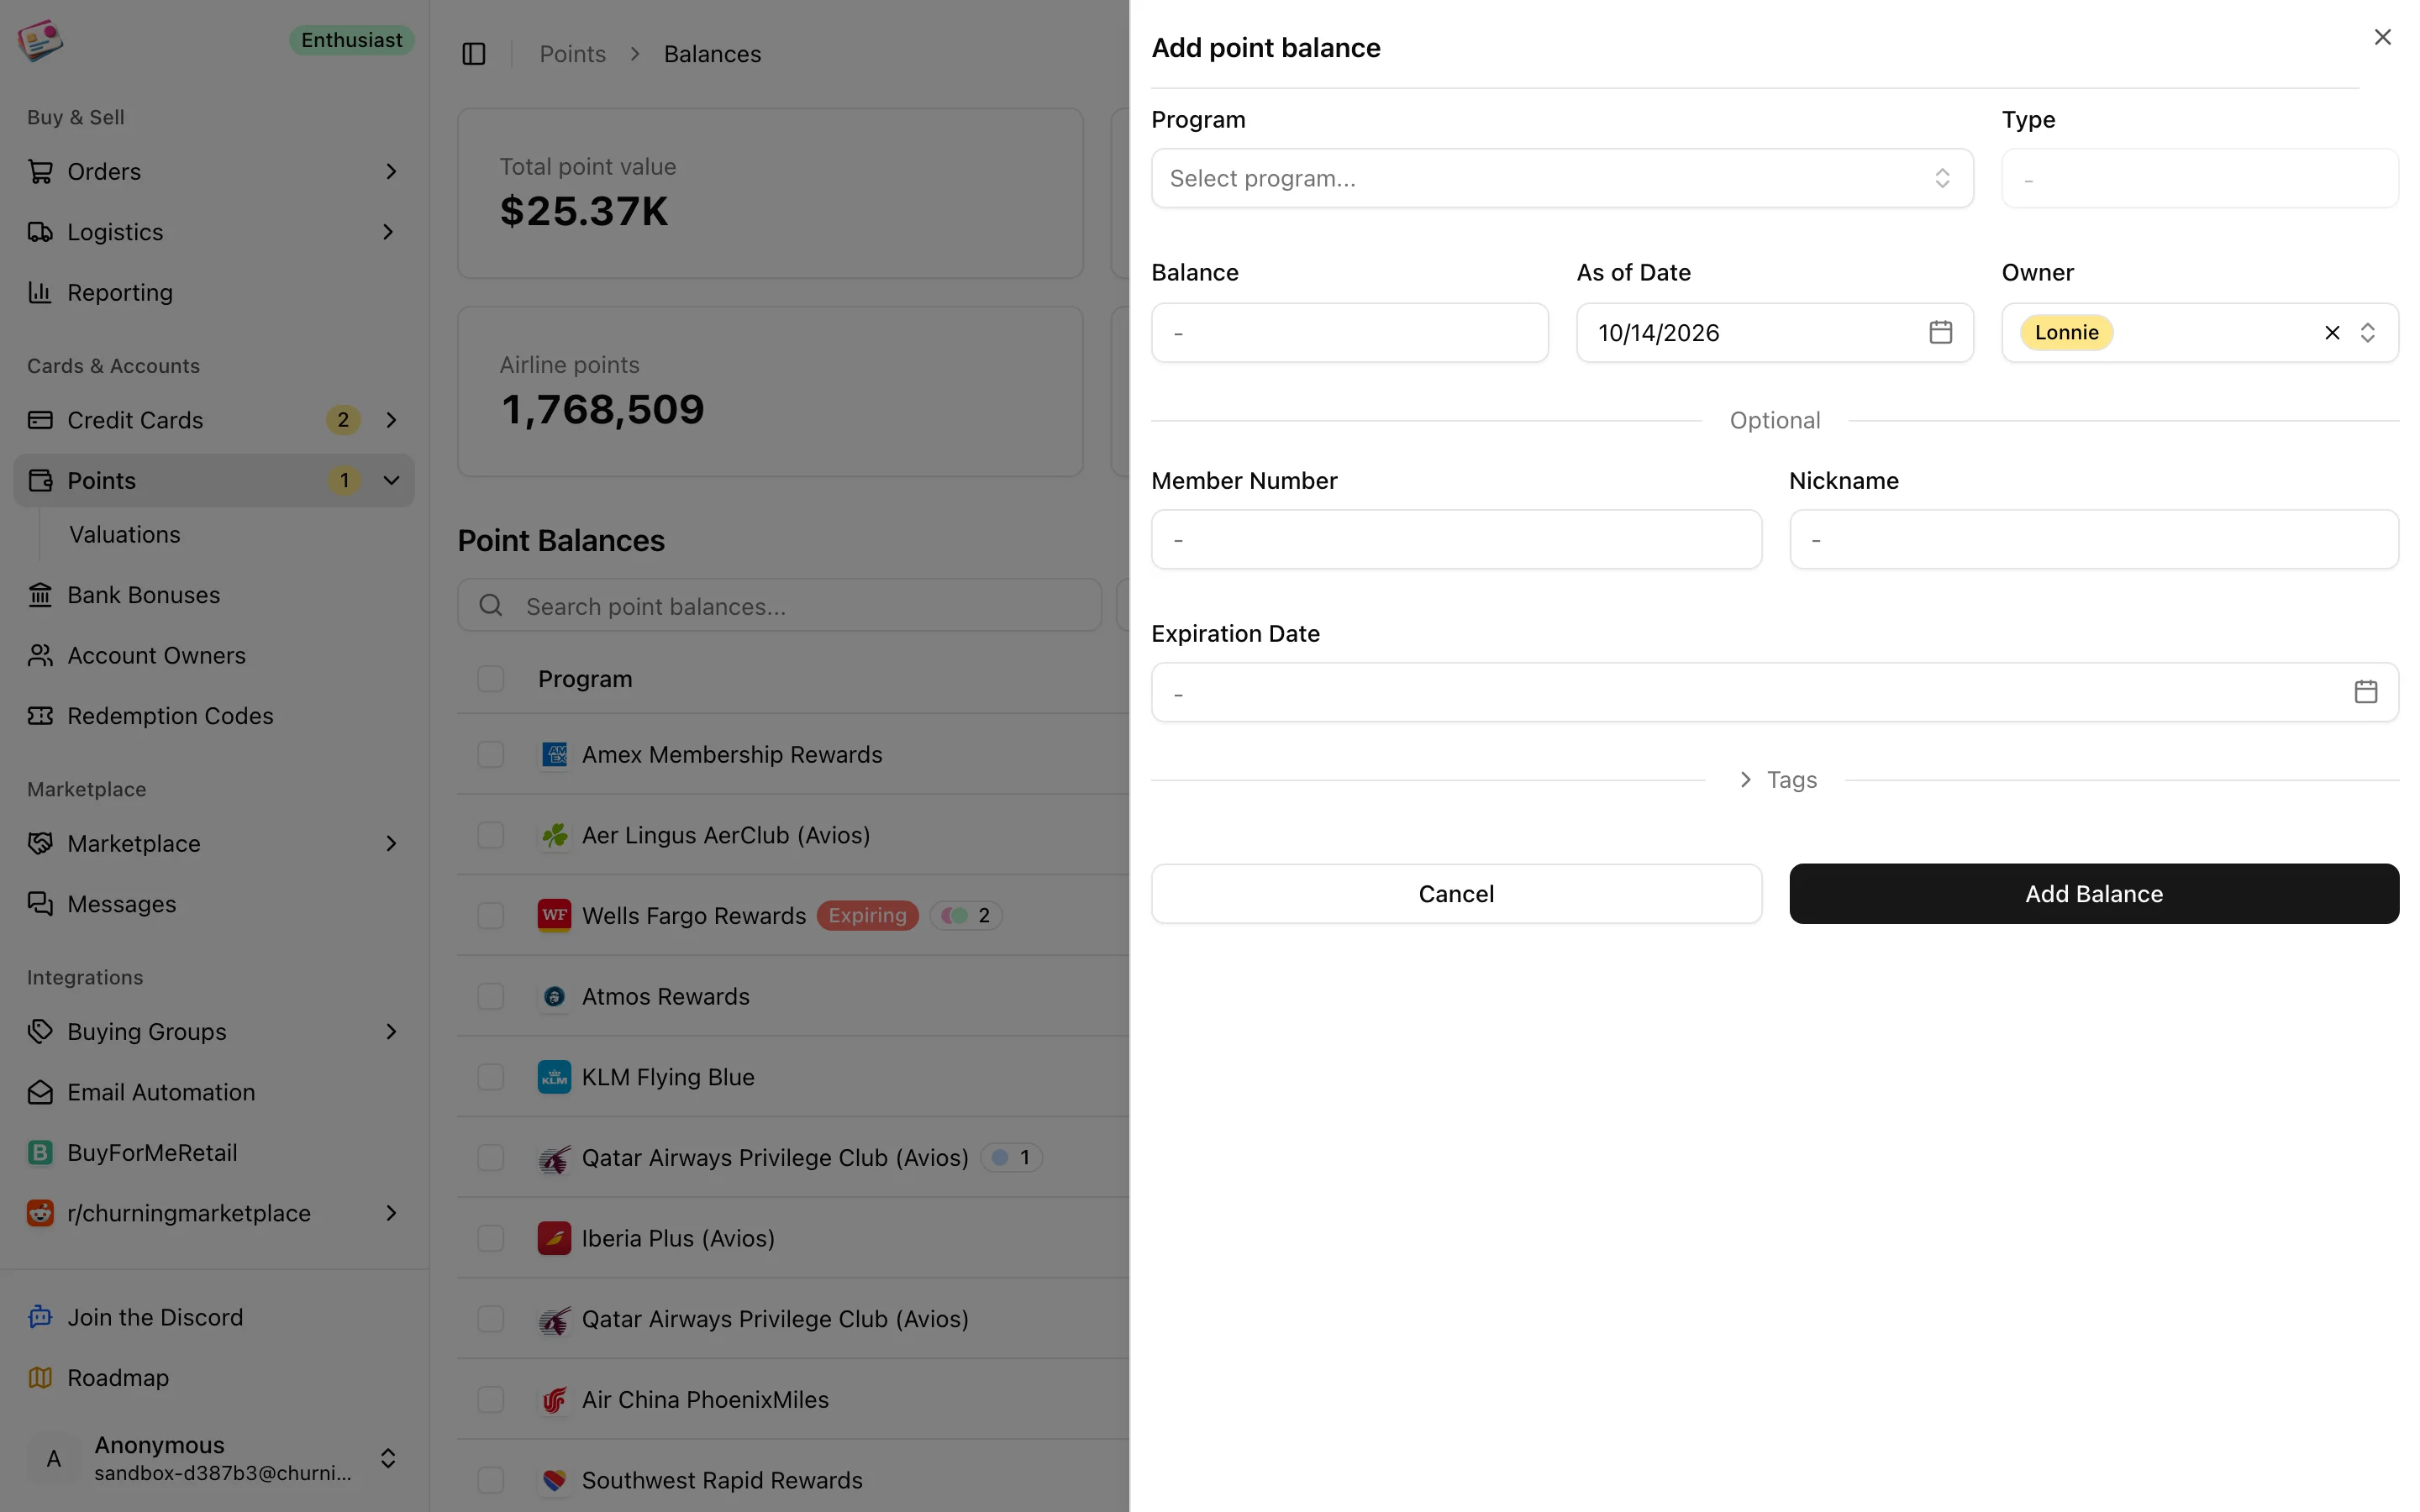Viewport: 2420px width, 1512px height.
Task: Open the Select program dropdown
Action: [x=1562, y=178]
